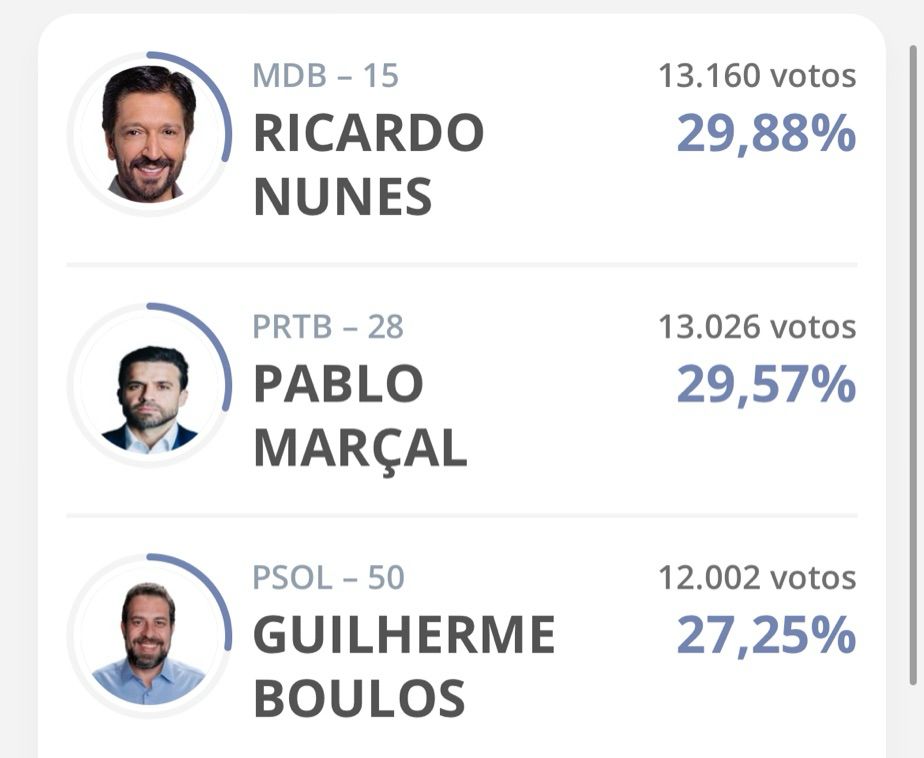Select the RICARDO NUNES candidate name
This screenshot has height=758, width=924.
click(368, 164)
